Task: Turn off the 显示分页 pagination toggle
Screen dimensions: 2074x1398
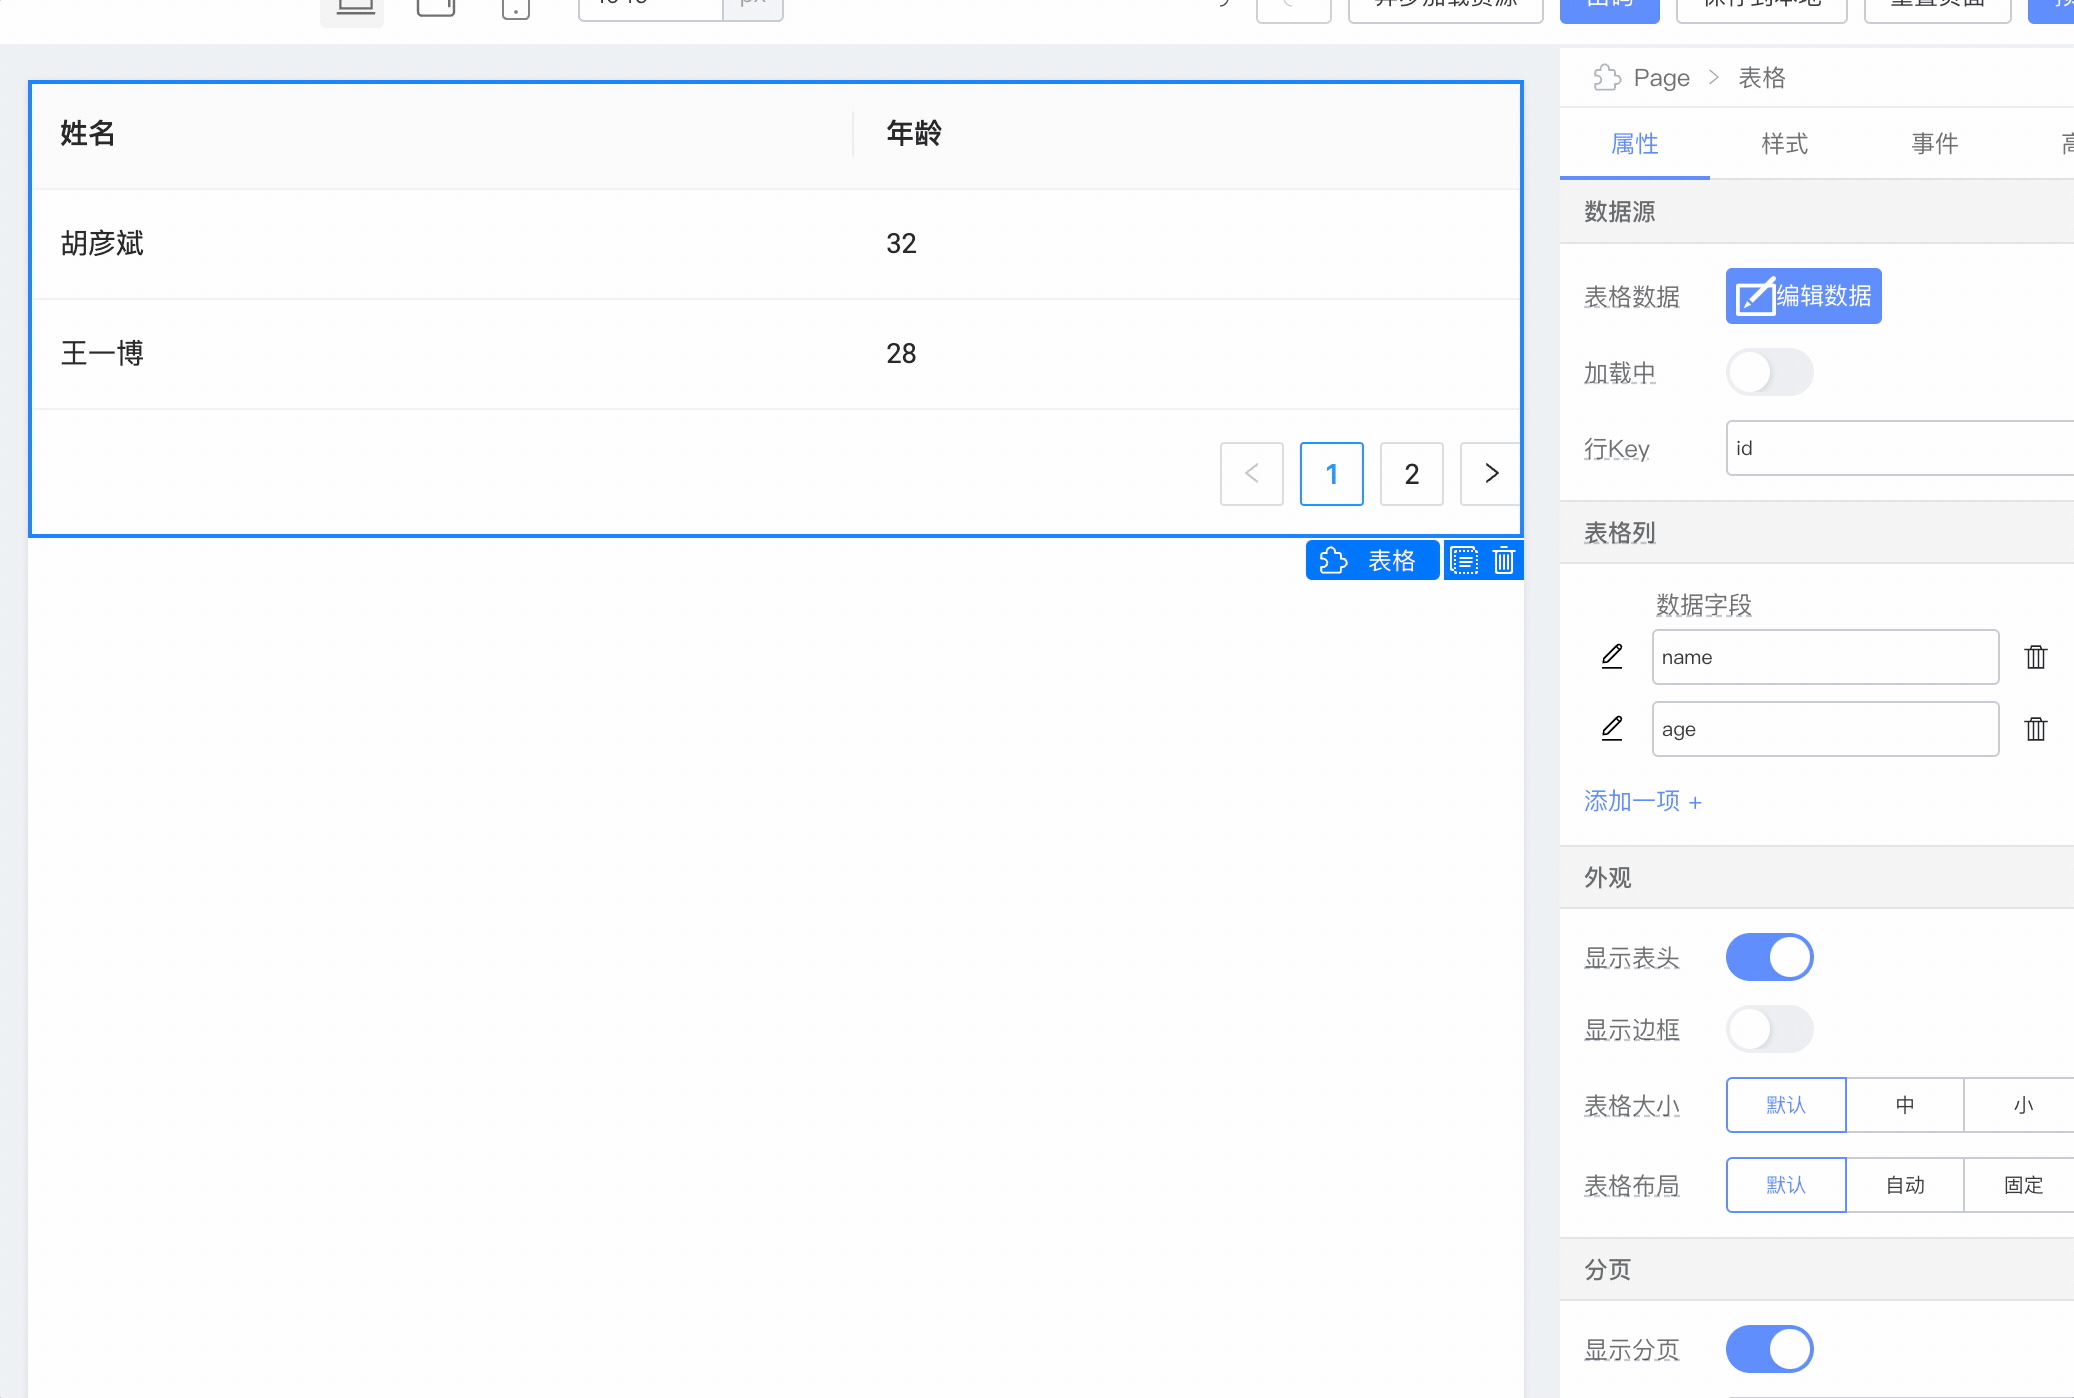Action: (x=1769, y=1349)
